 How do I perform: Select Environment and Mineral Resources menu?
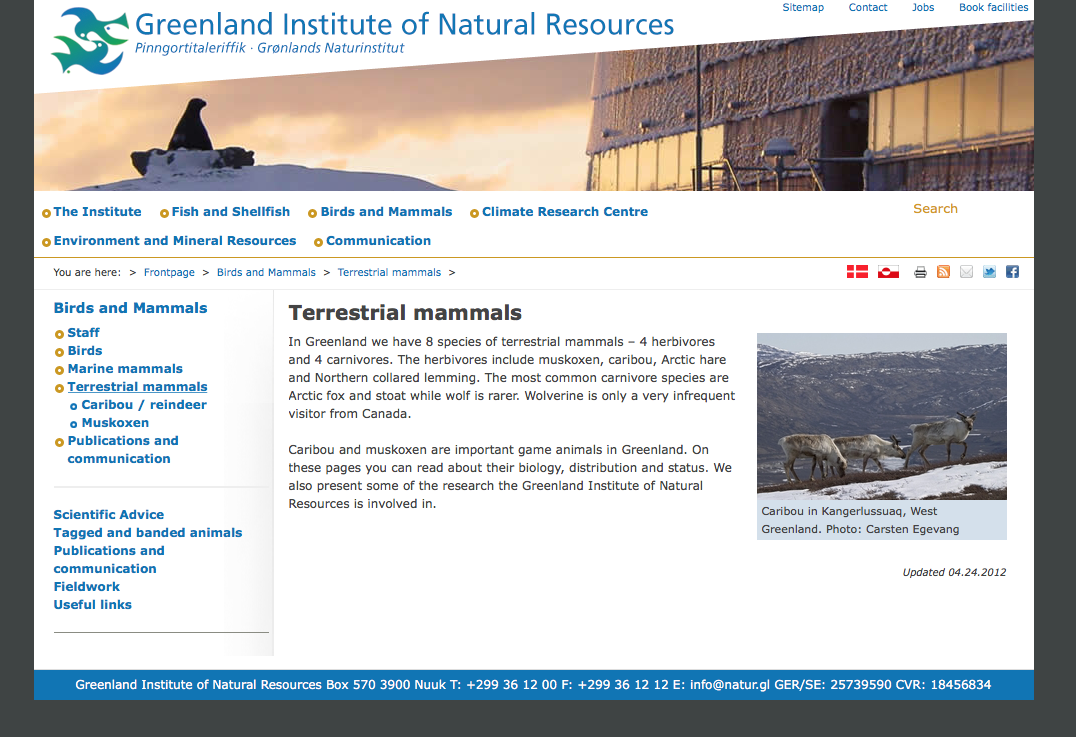coord(174,241)
